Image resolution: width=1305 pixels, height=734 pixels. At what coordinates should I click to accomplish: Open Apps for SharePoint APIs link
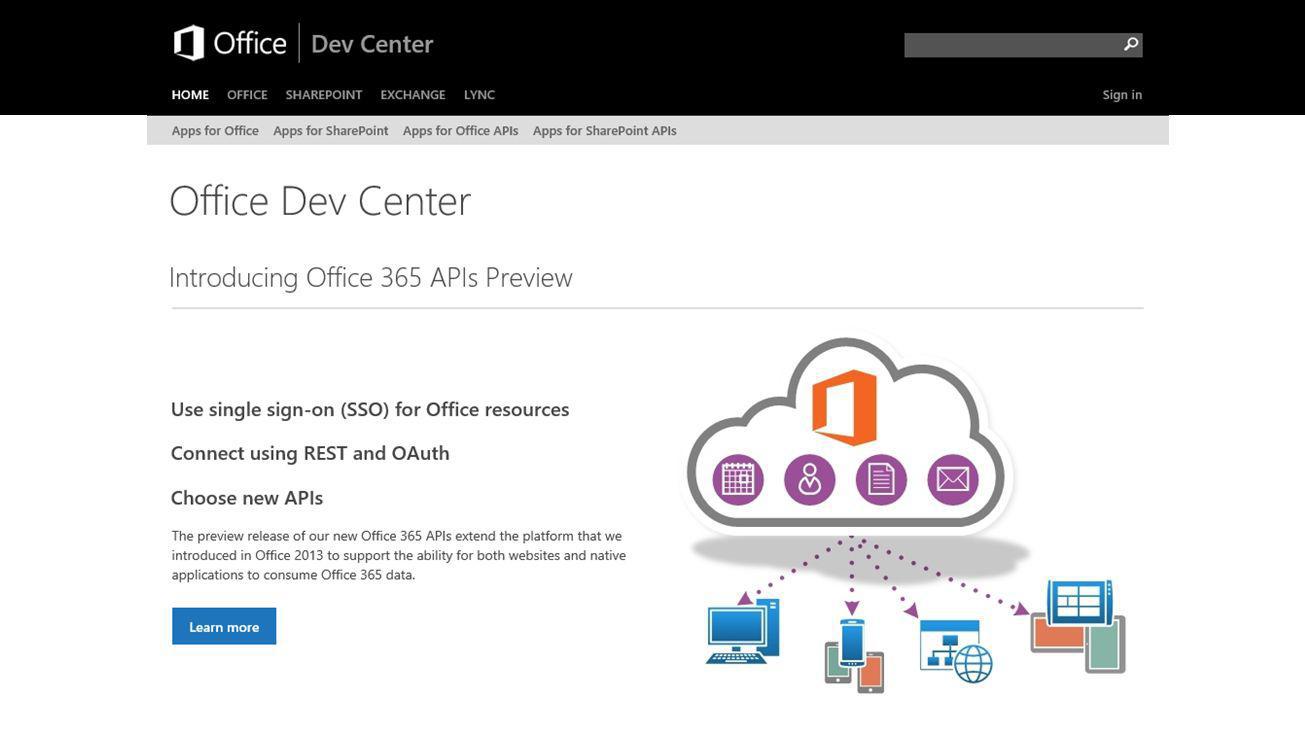pos(605,131)
